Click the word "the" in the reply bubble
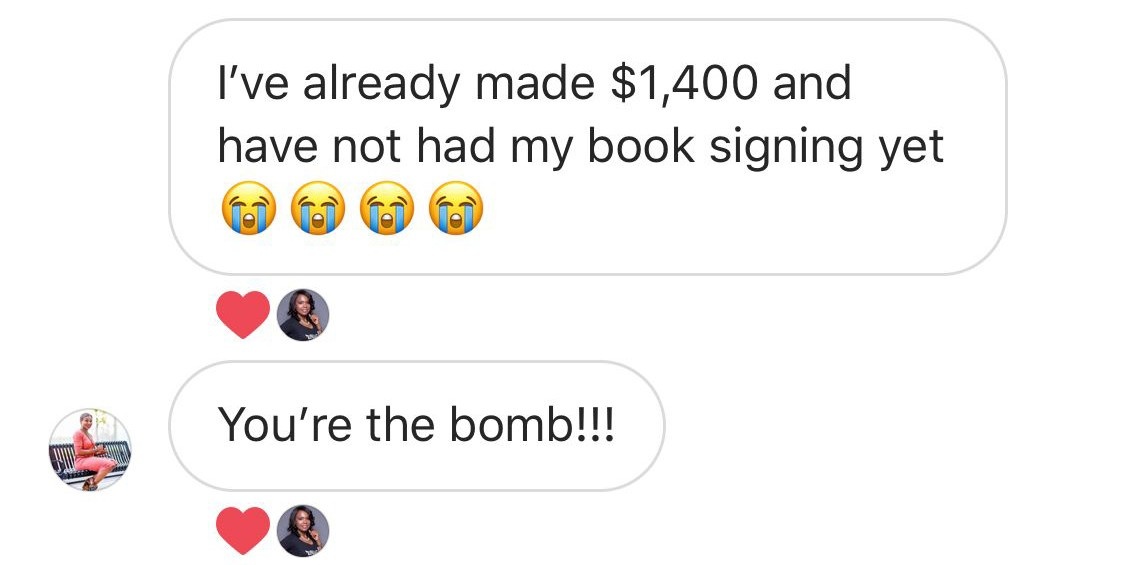Image resolution: width=1125 pixels, height=565 pixels. [x=400, y=424]
